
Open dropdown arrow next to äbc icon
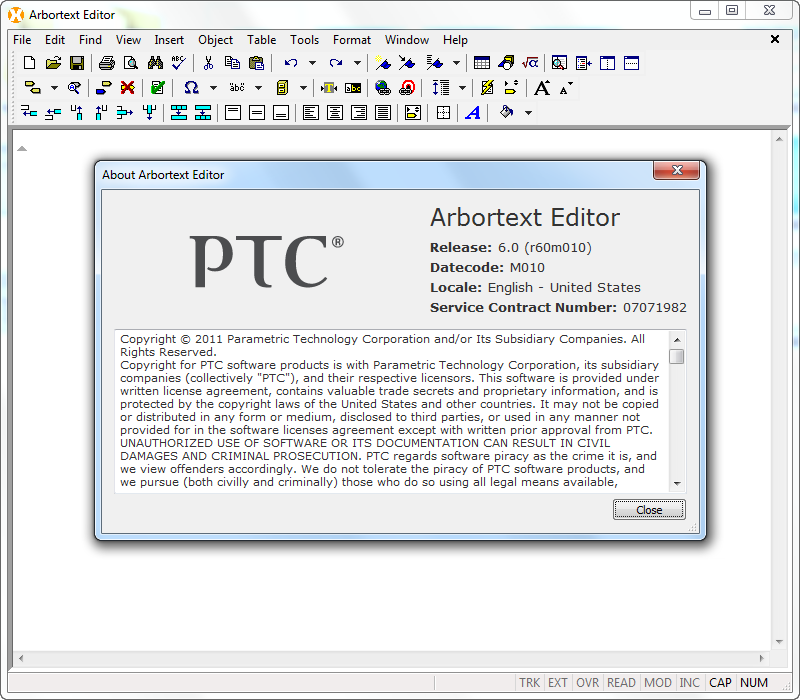click(259, 88)
